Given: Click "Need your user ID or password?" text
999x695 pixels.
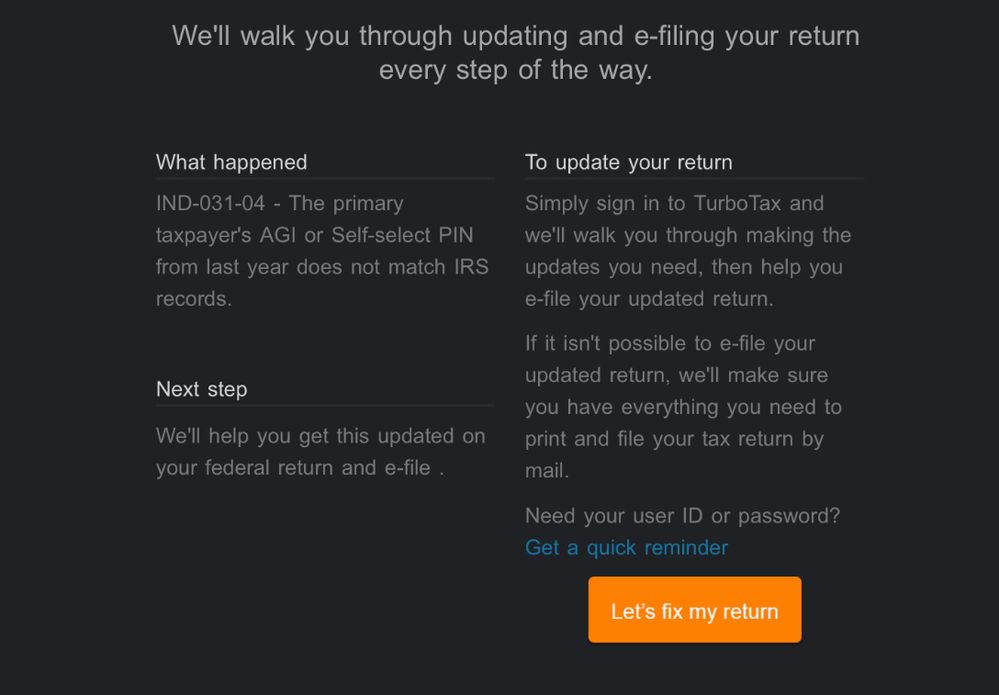Looking at the screenshot, I should tap(682, 515).
